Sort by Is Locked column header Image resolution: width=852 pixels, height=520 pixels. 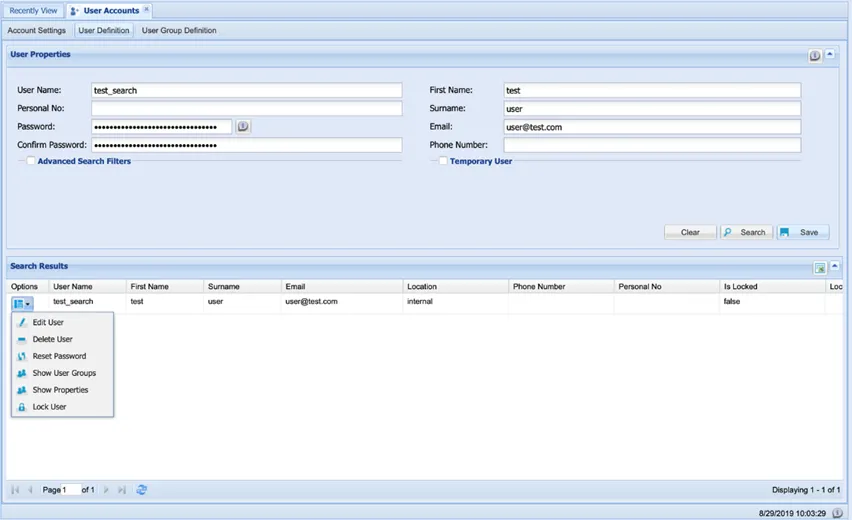point(772,286)
